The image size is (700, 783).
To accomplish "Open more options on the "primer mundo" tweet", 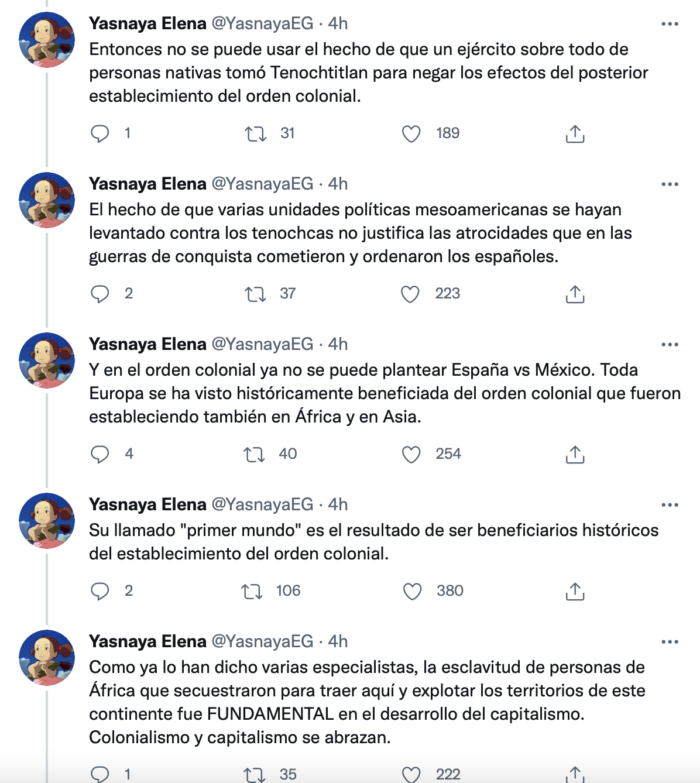I will [670, 504].
